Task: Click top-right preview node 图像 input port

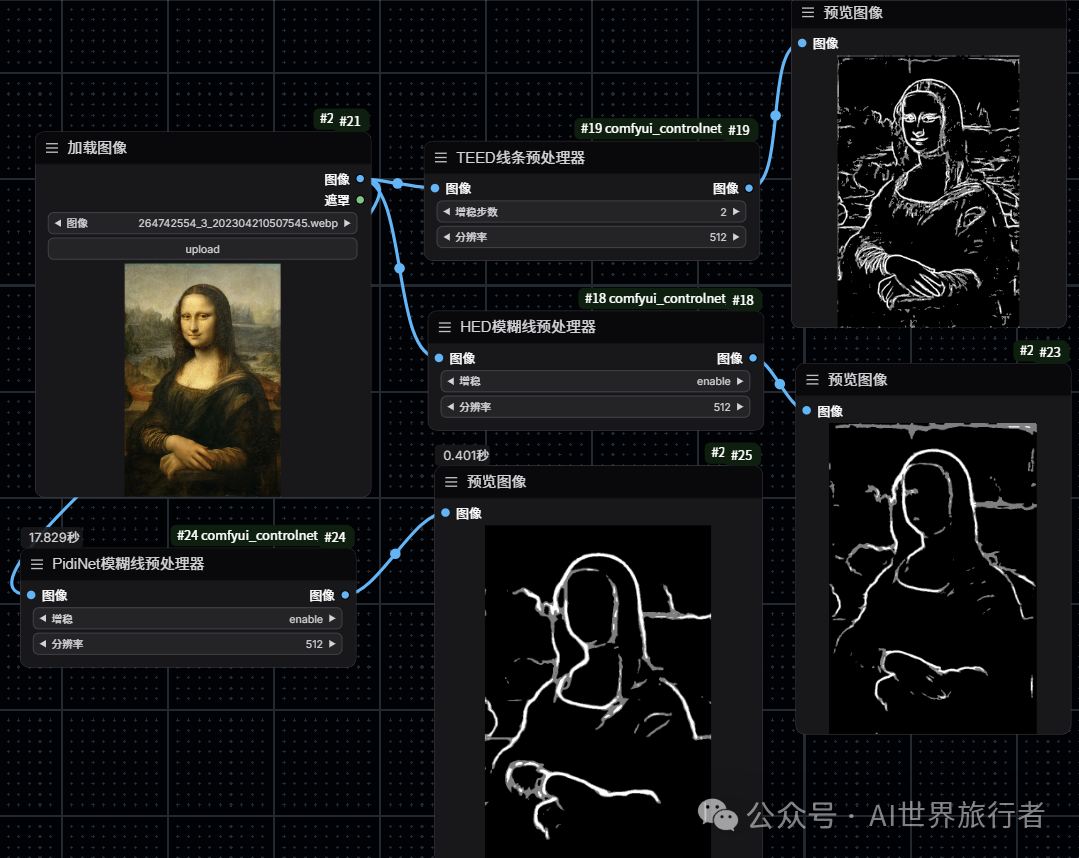Action: tap(802, 43)
